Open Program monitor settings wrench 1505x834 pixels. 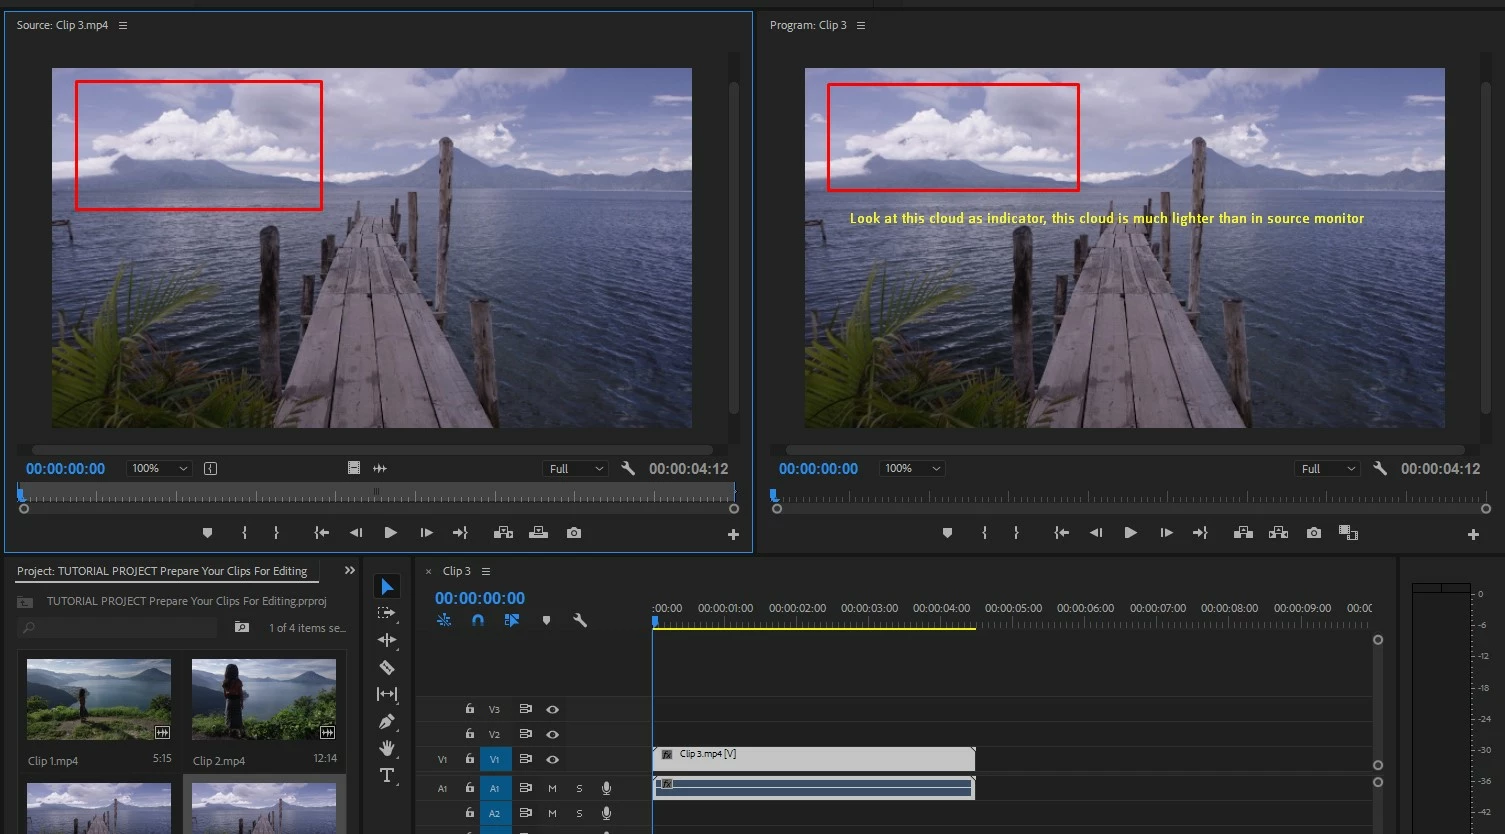coord(1380,468)
